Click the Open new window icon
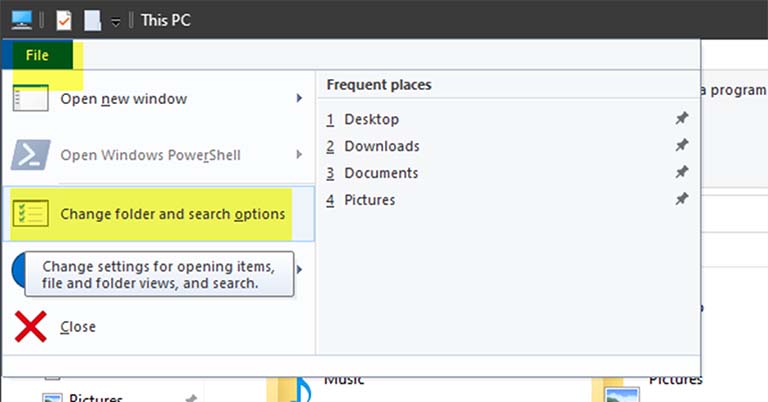This screenshot has width=768, height=402. (x=30, y=99)
